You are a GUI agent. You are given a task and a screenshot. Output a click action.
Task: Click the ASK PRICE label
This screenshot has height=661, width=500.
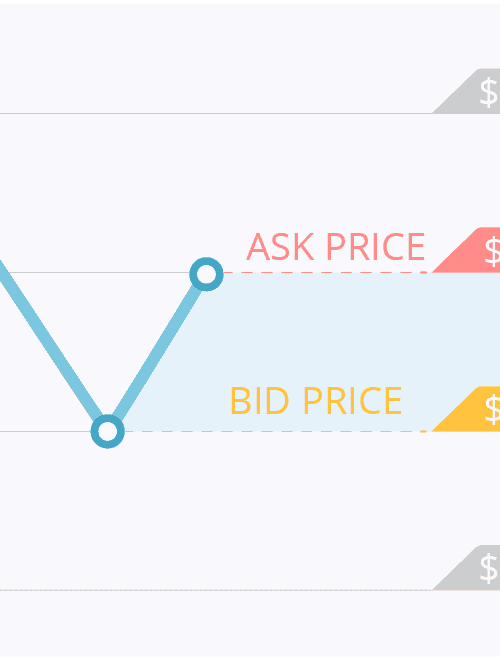click(x=336, y=247)
